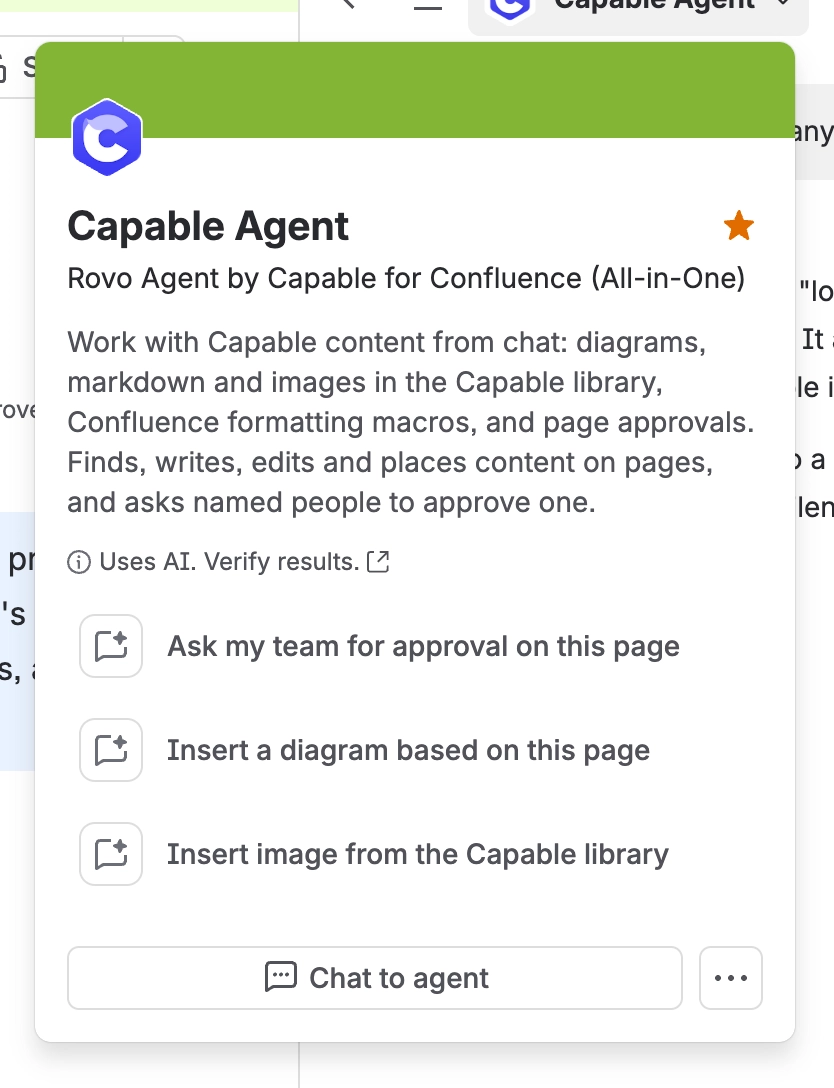Click prompt icon for Insert a diagram
Viewport: 834px width, 1088px height.
[111, 750]
